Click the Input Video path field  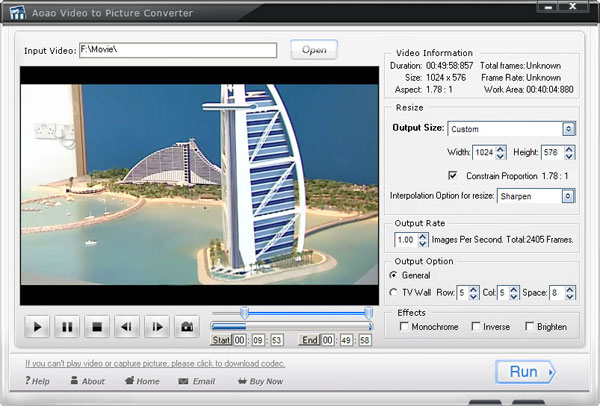[178, 50]
